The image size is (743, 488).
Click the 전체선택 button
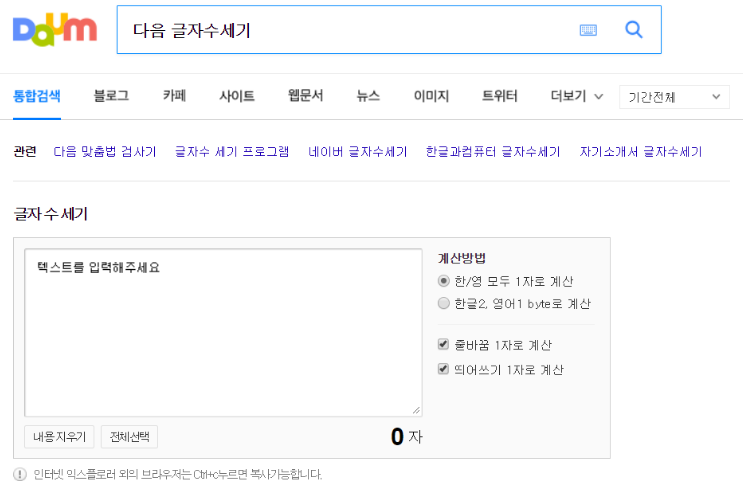[129, 436]
